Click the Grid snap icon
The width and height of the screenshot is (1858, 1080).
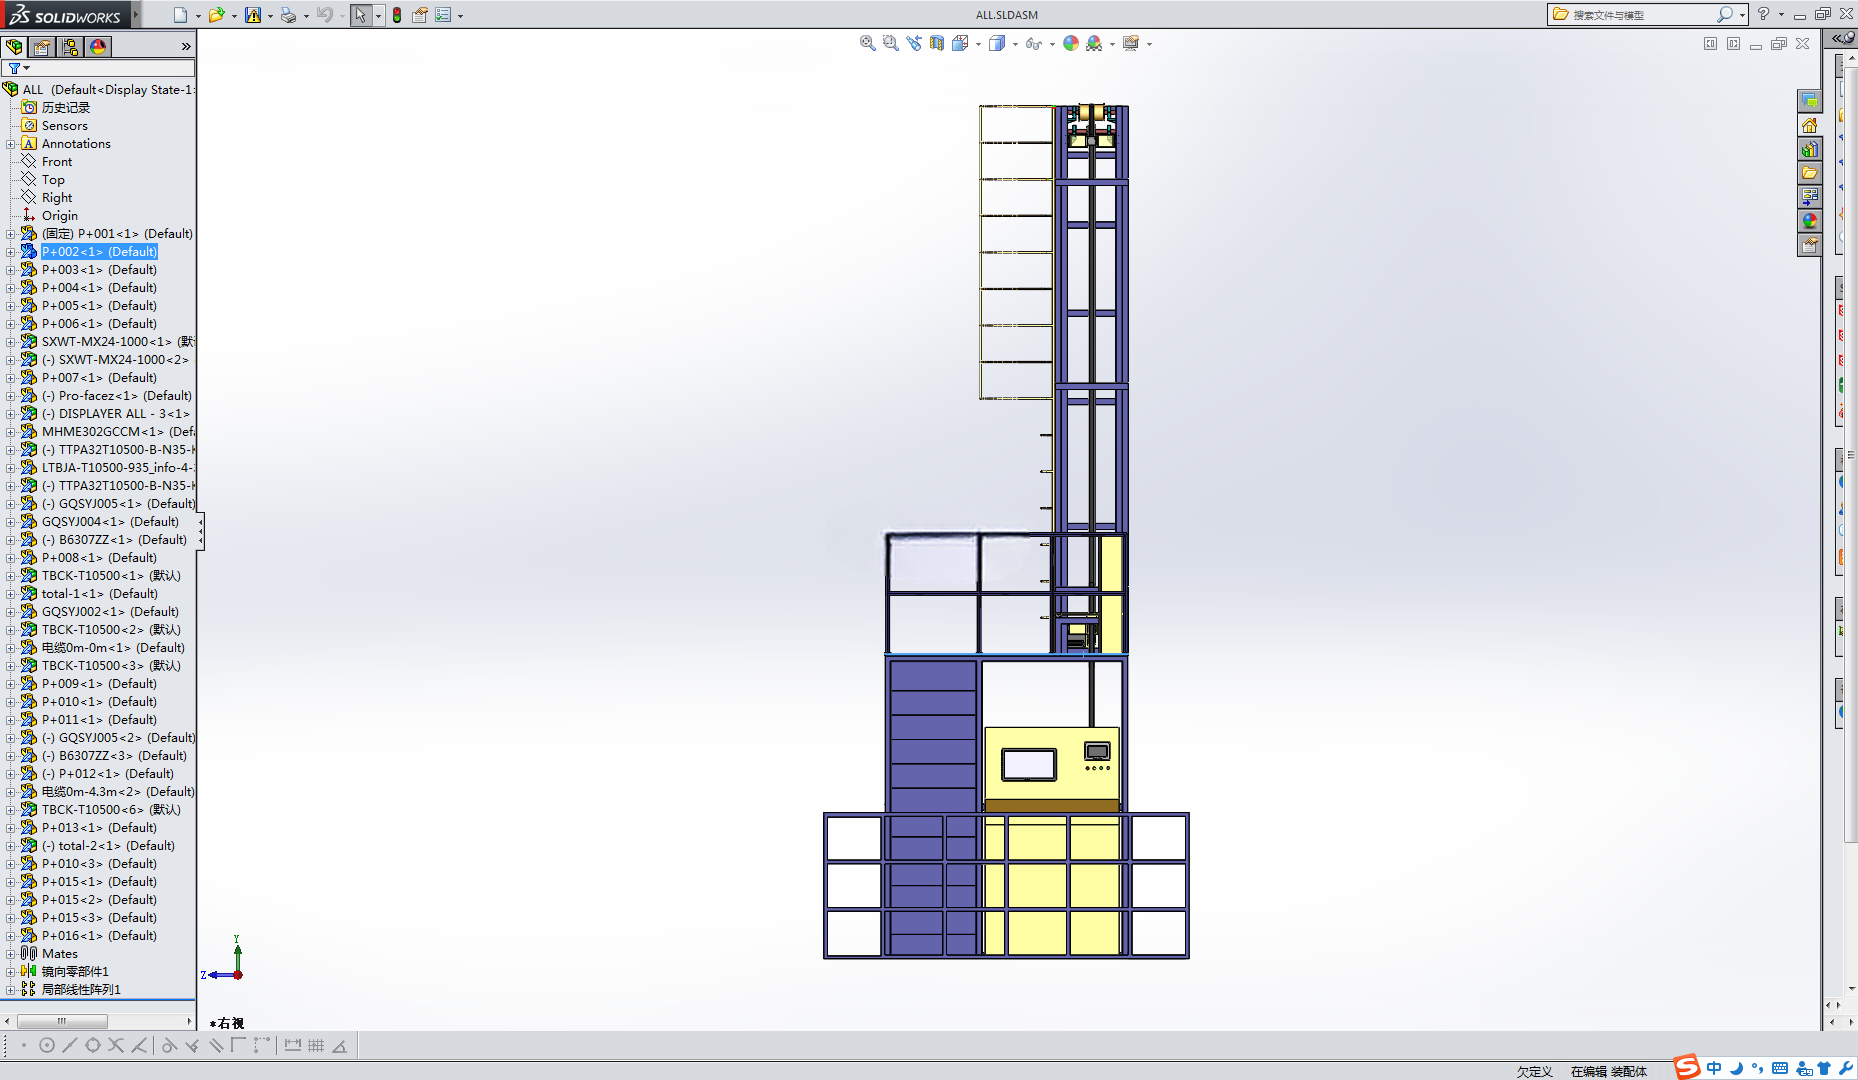(316, 1046)
